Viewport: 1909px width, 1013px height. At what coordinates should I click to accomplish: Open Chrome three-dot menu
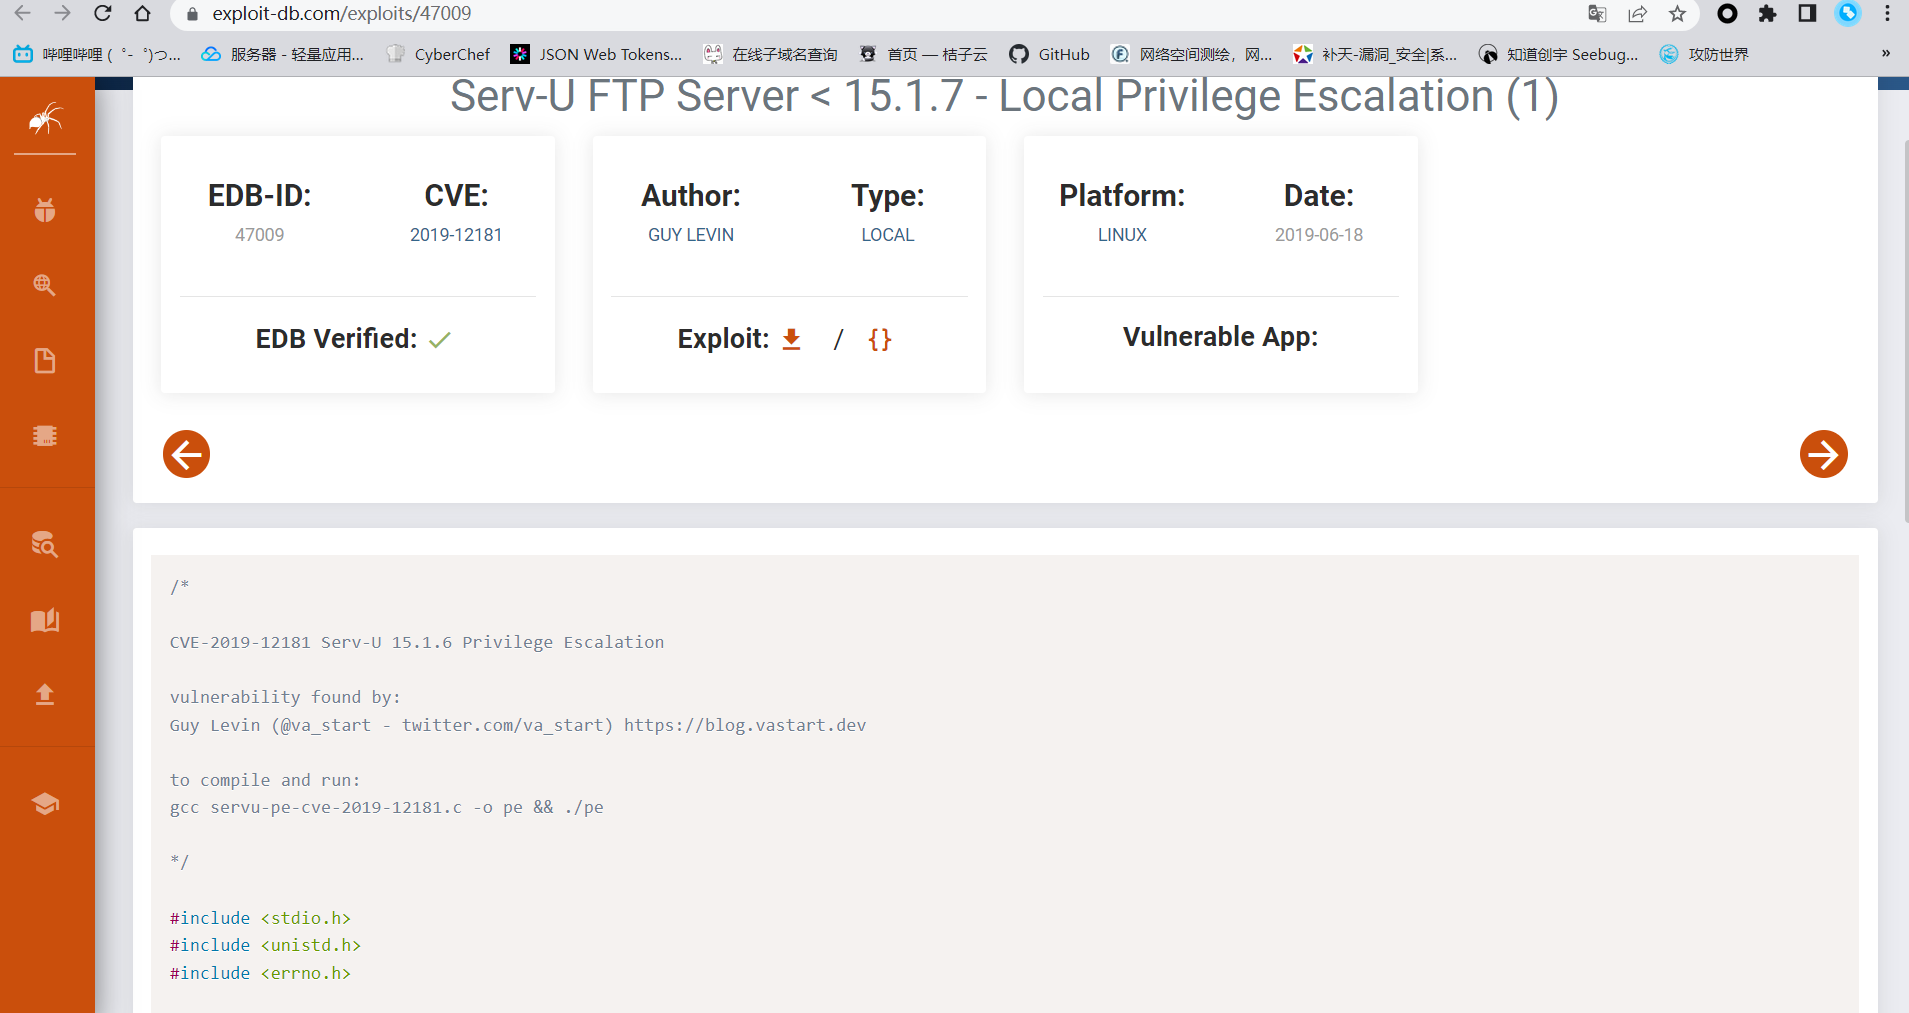1887,14
